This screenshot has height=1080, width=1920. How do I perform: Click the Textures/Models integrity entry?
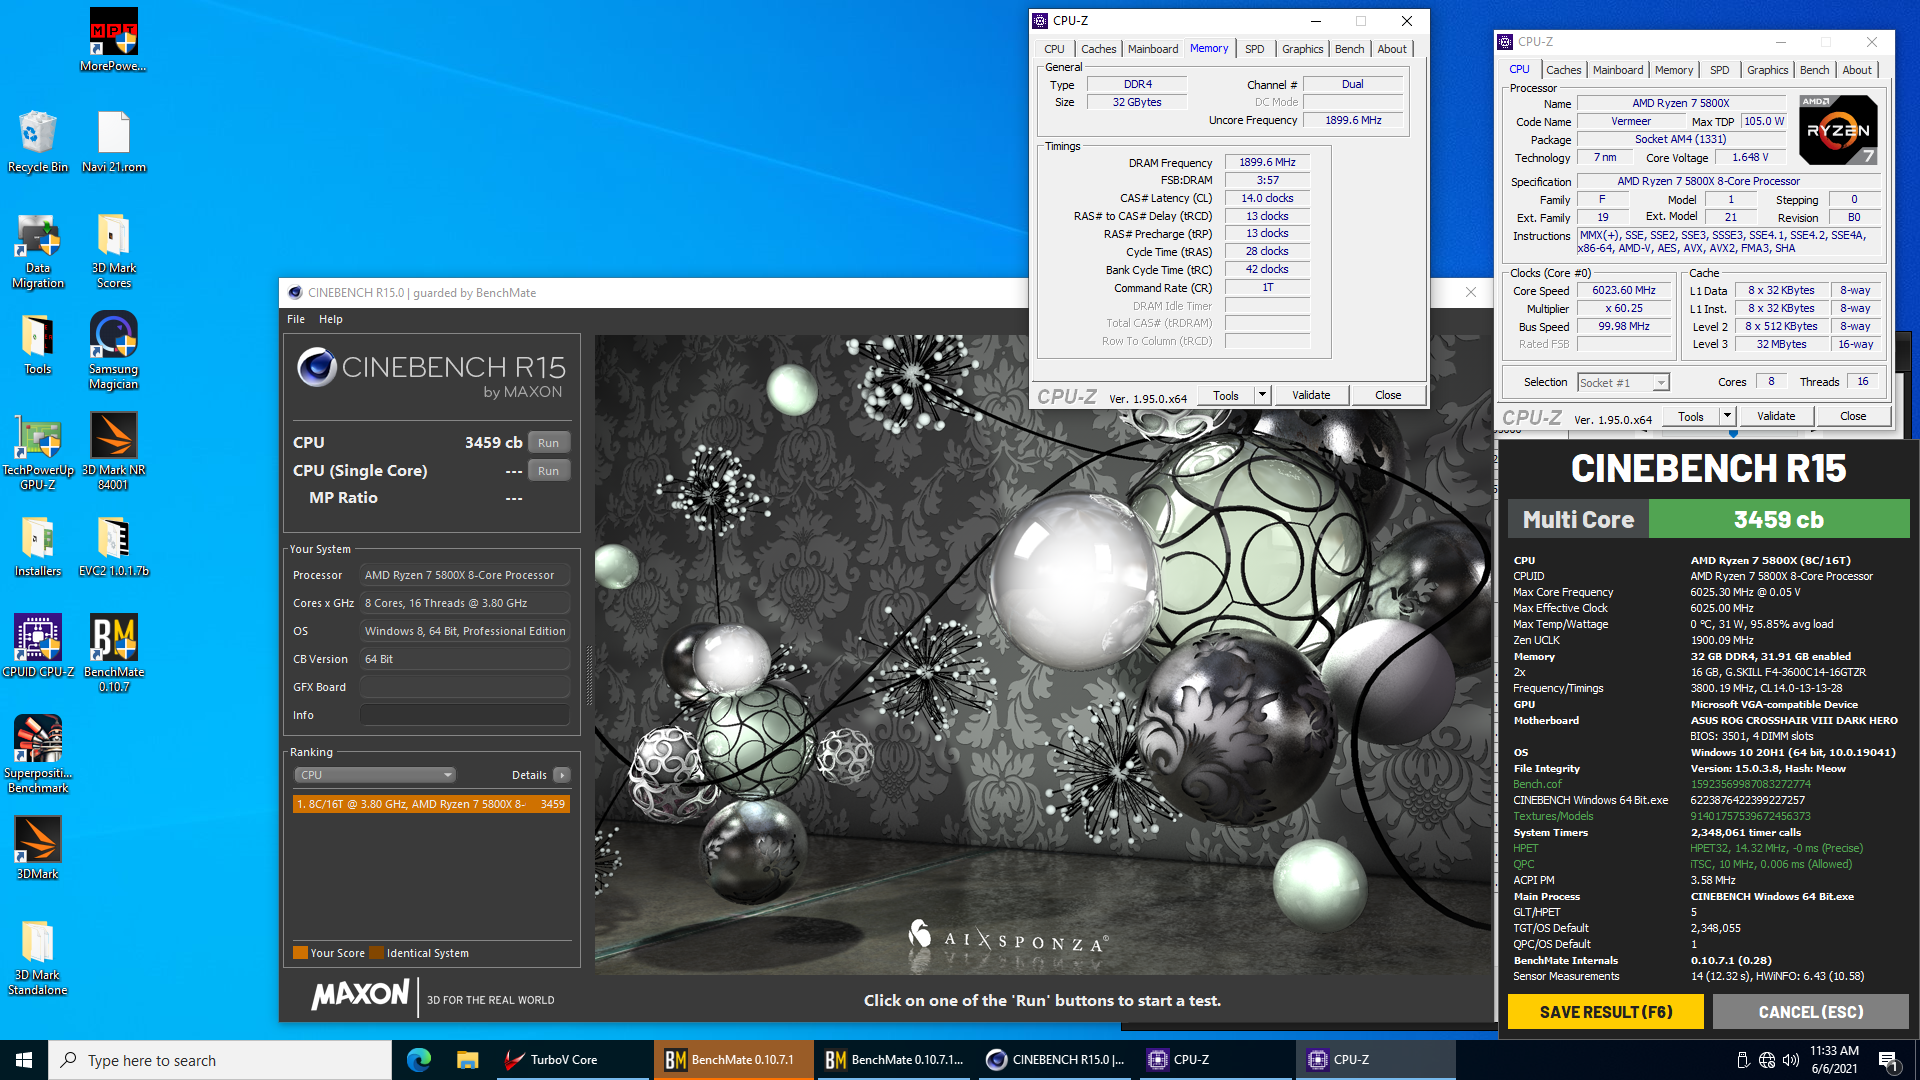pyautogui.click(x=1553, y=816)
